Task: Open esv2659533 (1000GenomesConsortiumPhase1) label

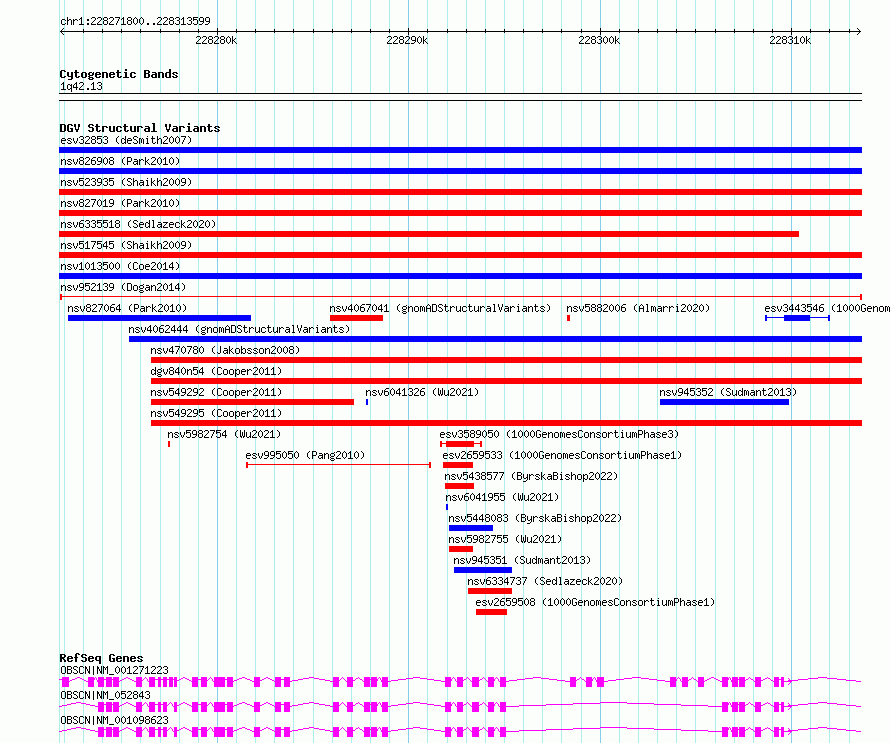Action: point(562,455)
